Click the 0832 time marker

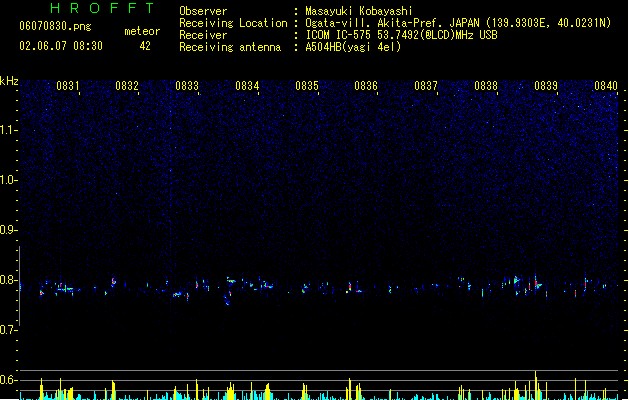coord(127,86)
